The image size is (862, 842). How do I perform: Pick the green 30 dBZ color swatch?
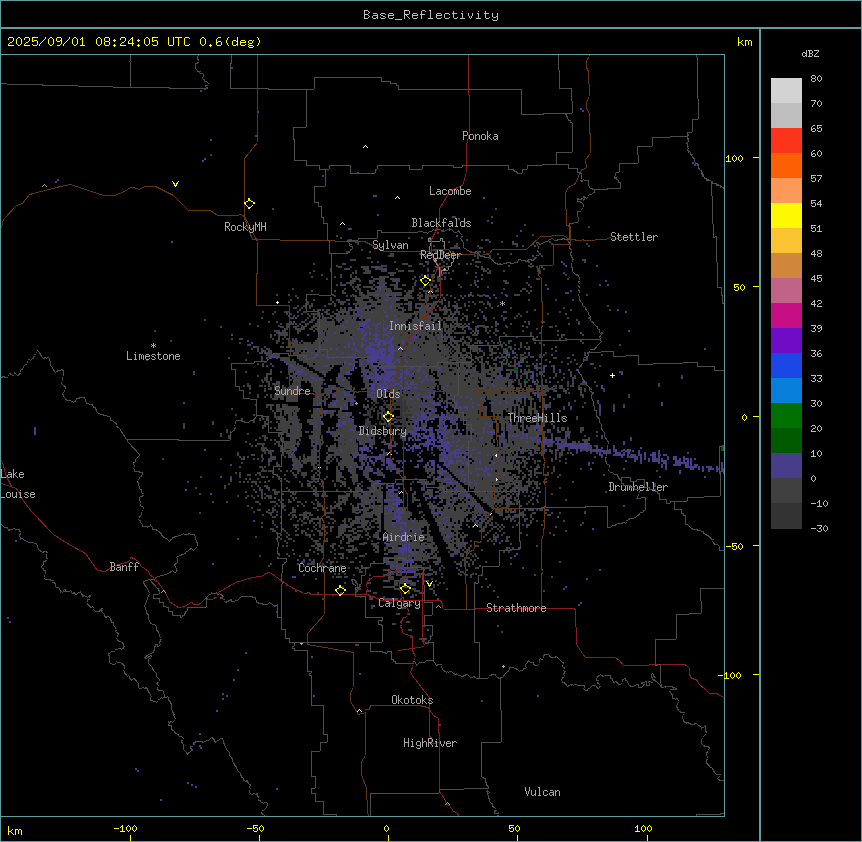pos(786,416)
